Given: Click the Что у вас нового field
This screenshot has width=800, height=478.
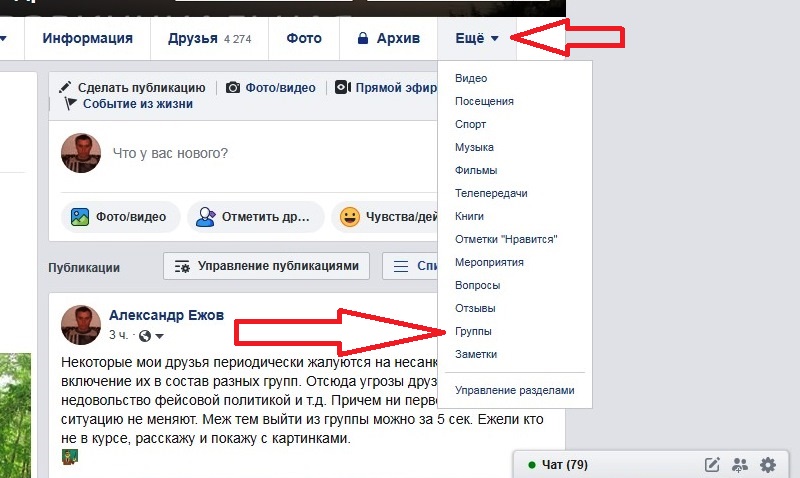Looking at the screenshot, I should [x=273, y=153].
